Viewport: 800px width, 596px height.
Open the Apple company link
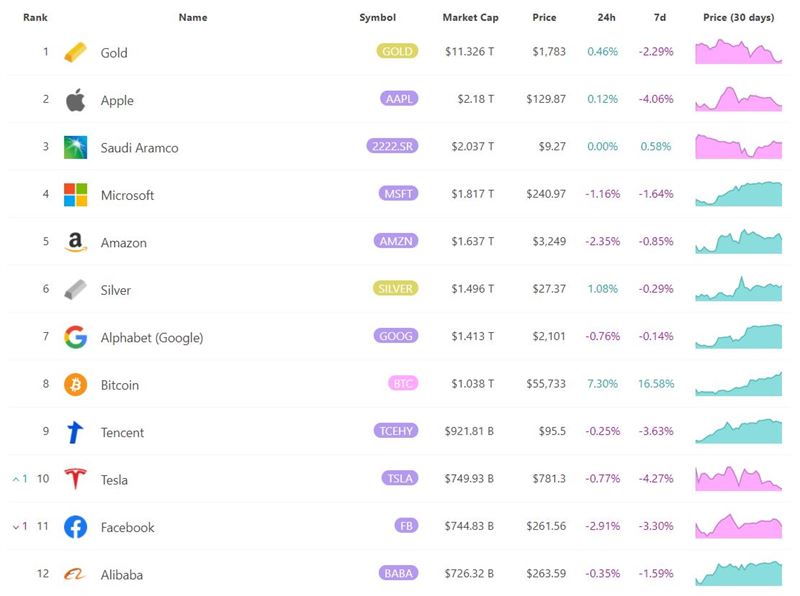[117, 100]
